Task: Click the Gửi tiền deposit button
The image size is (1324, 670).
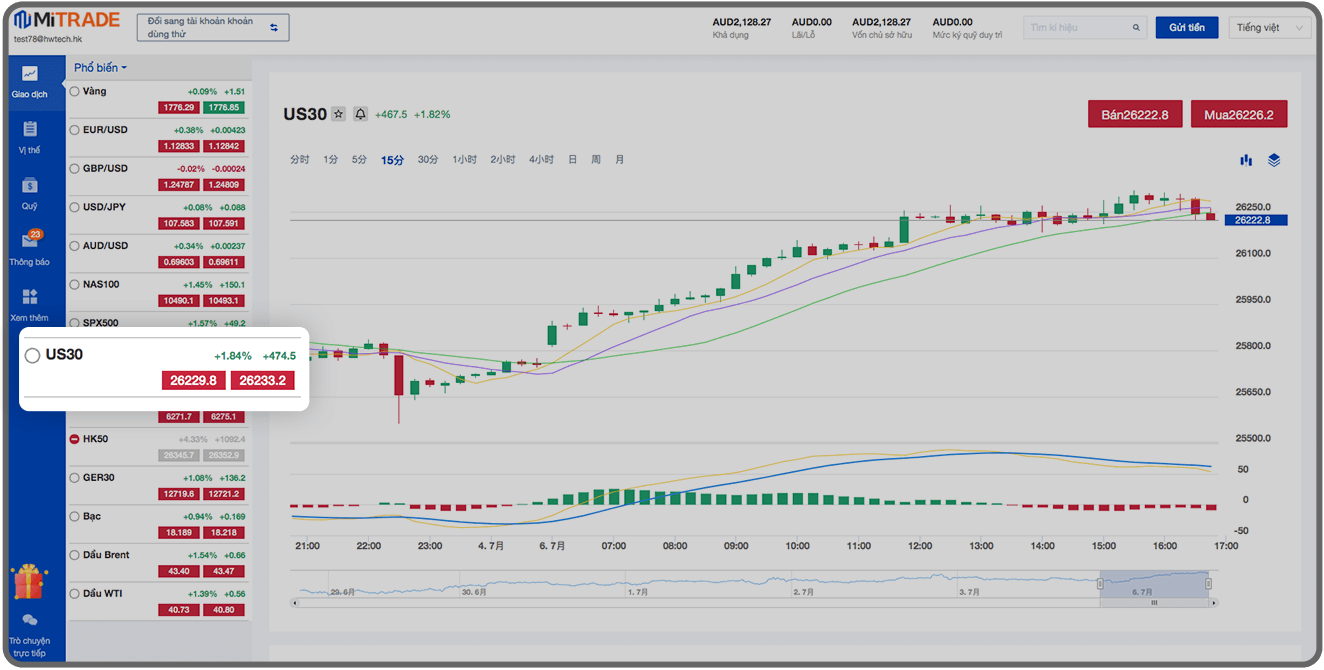Action: 1186,28
